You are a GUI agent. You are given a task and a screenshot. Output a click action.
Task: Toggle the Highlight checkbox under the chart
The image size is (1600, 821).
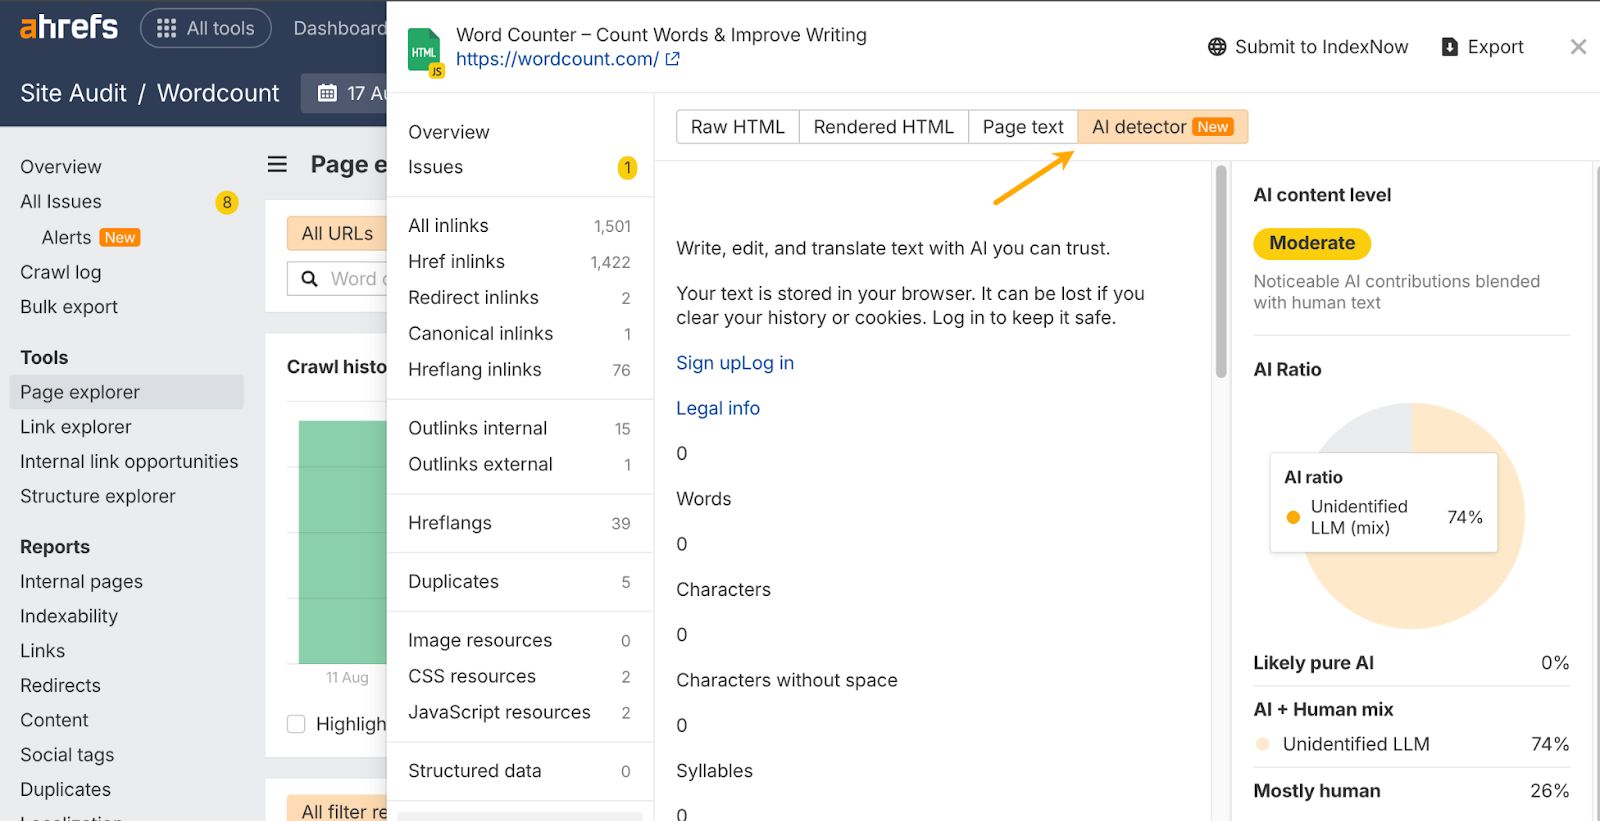[x=296, y=724]
